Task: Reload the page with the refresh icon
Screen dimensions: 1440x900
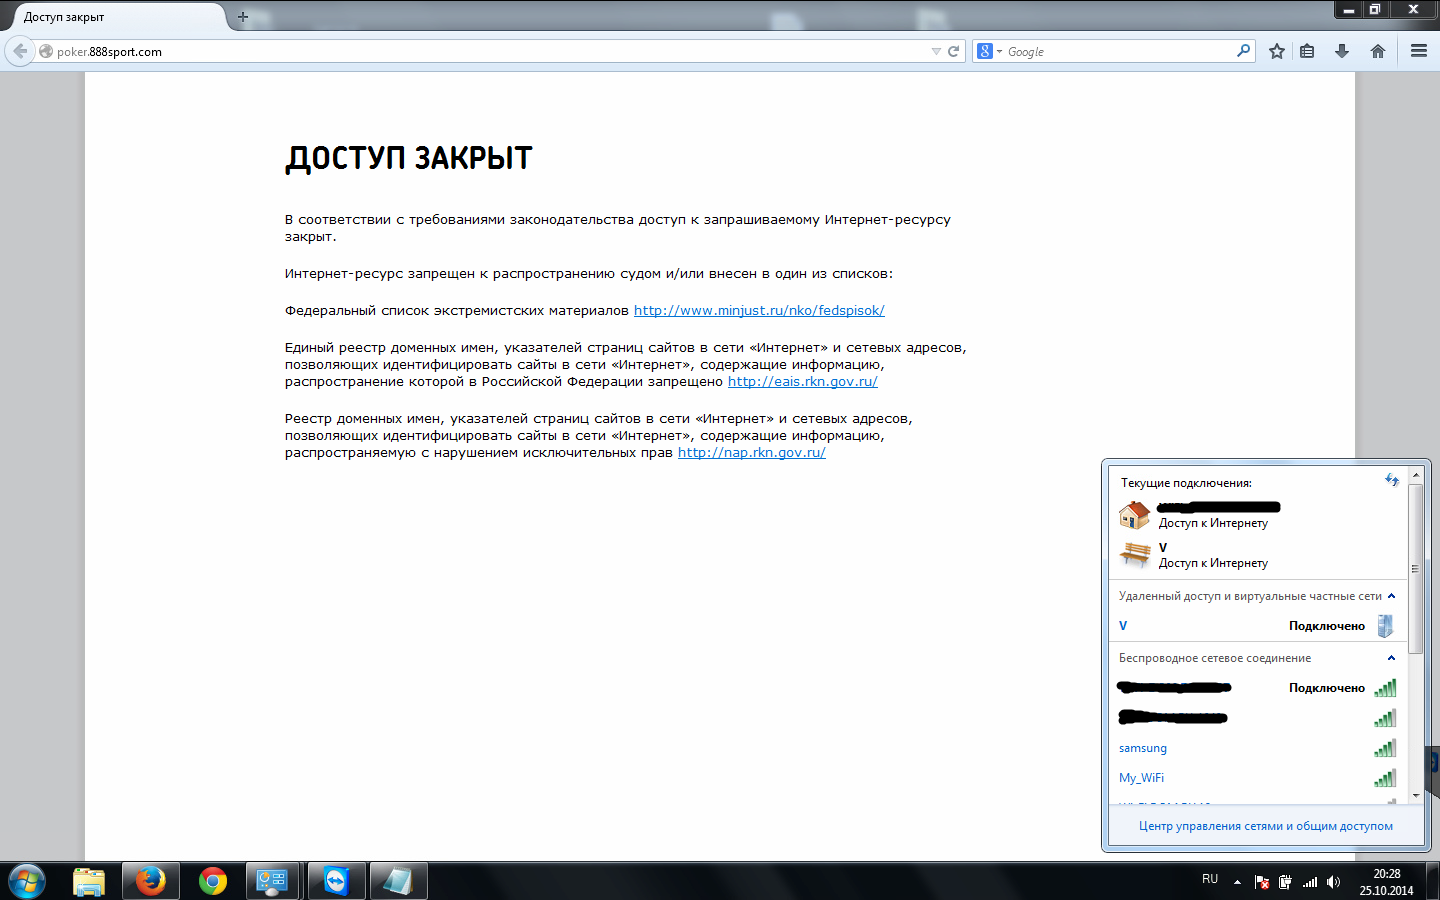Action: coord(954,51)
